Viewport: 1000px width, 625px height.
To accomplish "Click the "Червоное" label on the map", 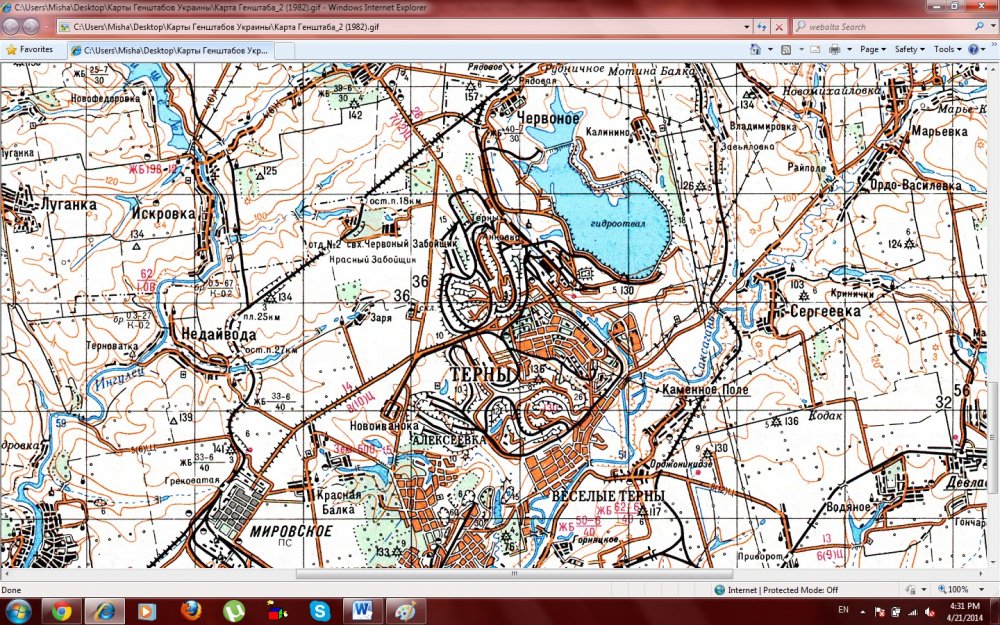I will (548, 117).
